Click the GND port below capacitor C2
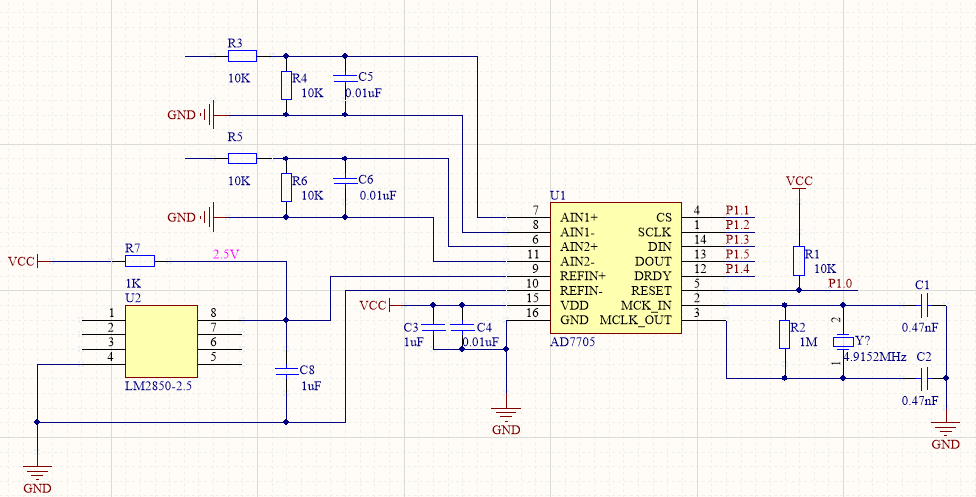976x497 pixels. tap(946, 428)
